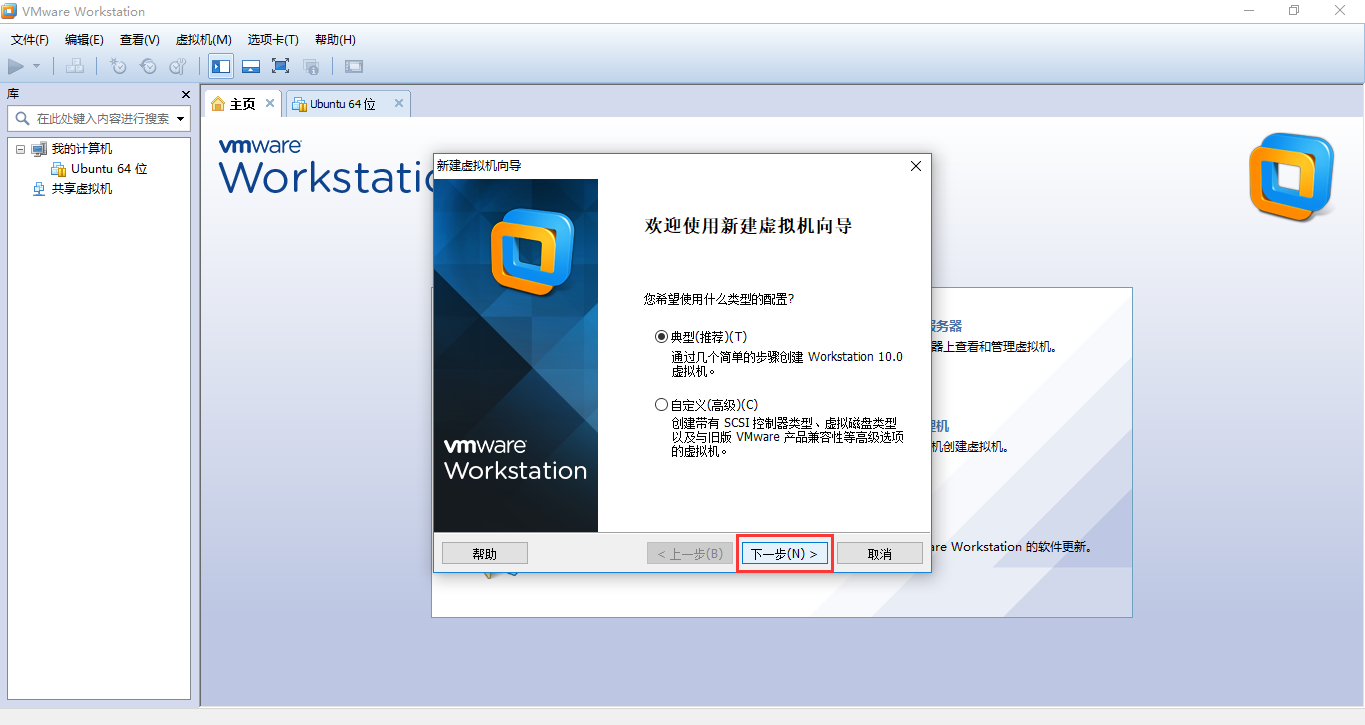The height and width of the screenshot is (725, 1365).
Task: Click the VM icon on Ubuntu tab
Action: 299,104
